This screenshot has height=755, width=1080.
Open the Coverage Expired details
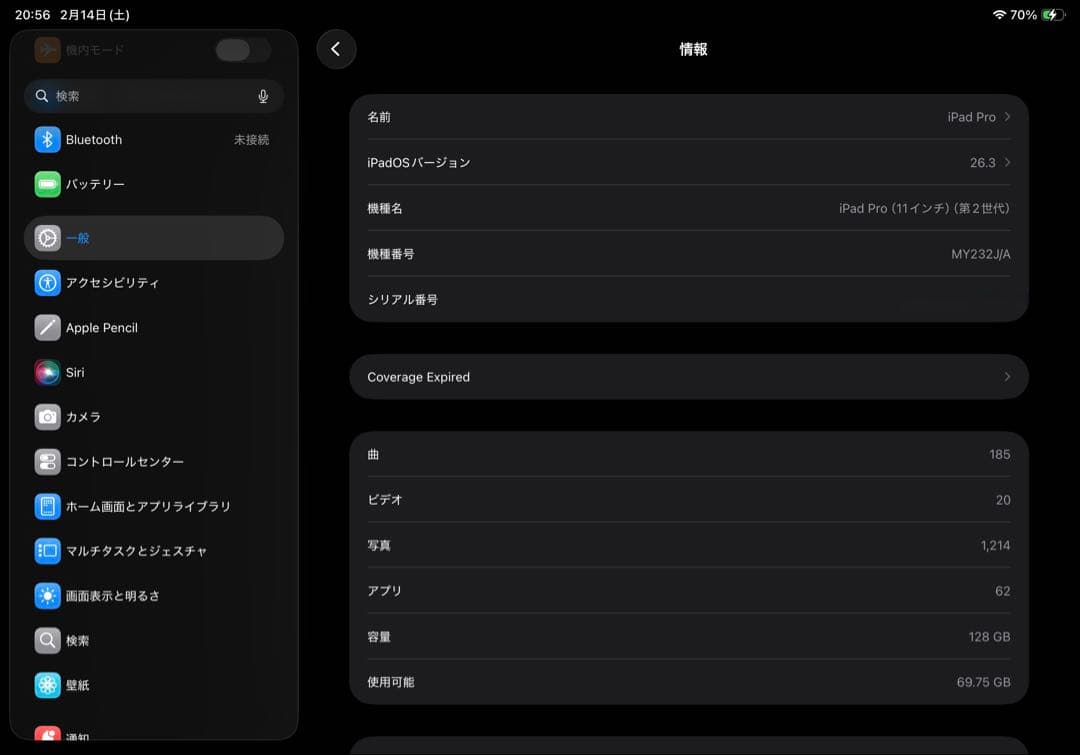pyautogui.click(x=688, y=377)
